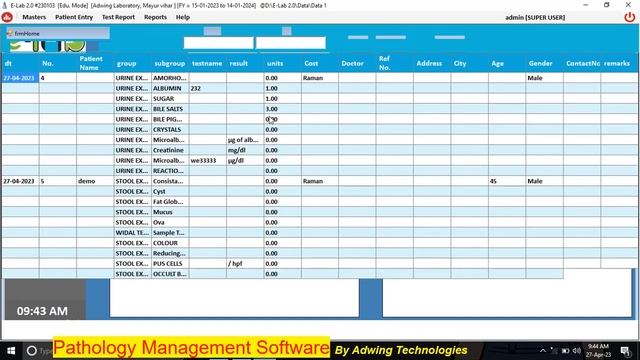Click the red power logout icon

pyautogui.click(x=629, y=17)
